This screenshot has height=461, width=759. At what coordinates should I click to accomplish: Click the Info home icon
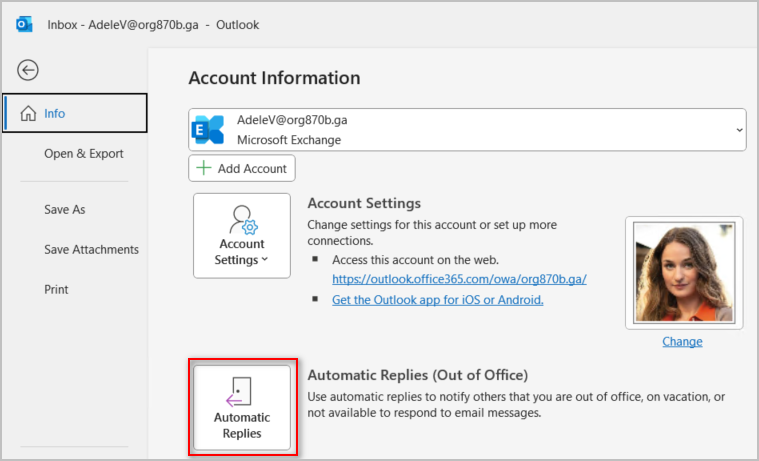click(28, 113)
